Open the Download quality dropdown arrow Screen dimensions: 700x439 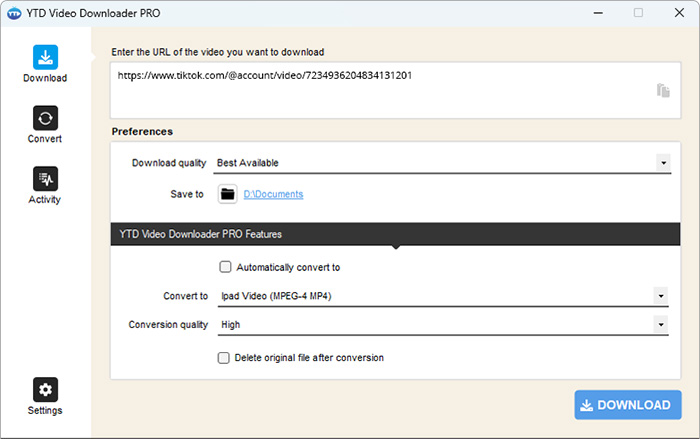tap(663, 163)
